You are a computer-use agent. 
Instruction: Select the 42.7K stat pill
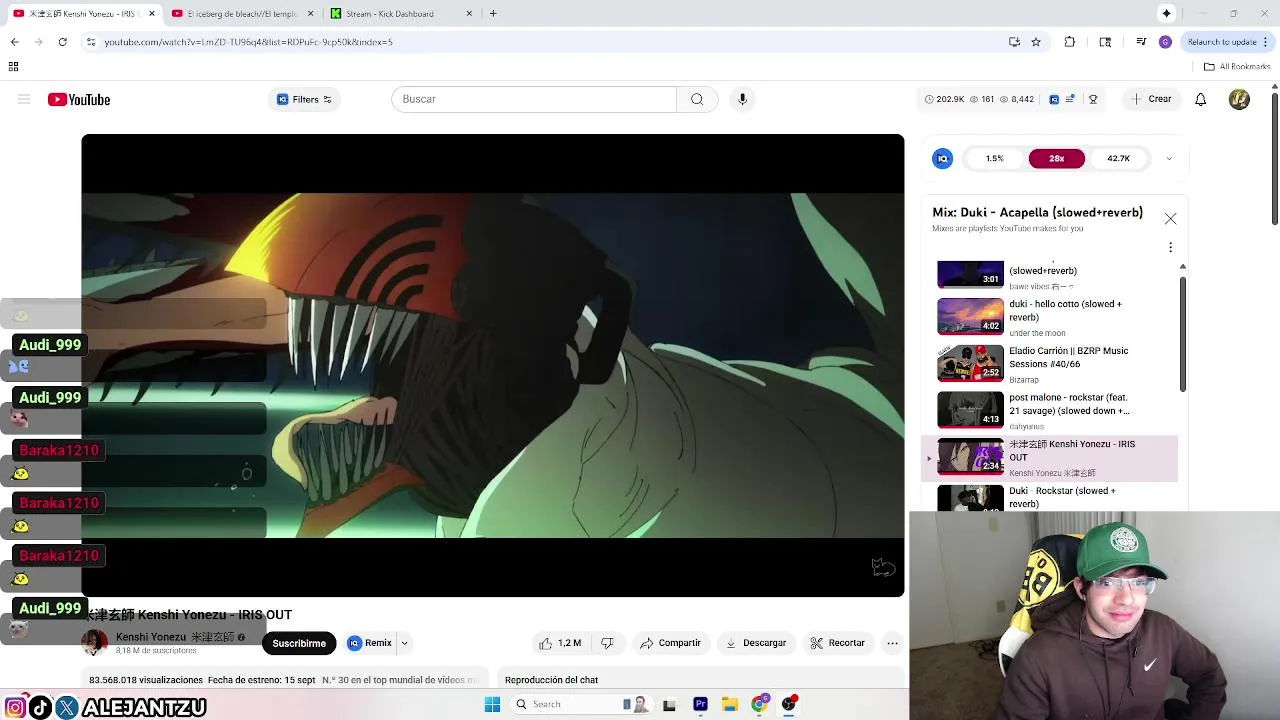1118,158
